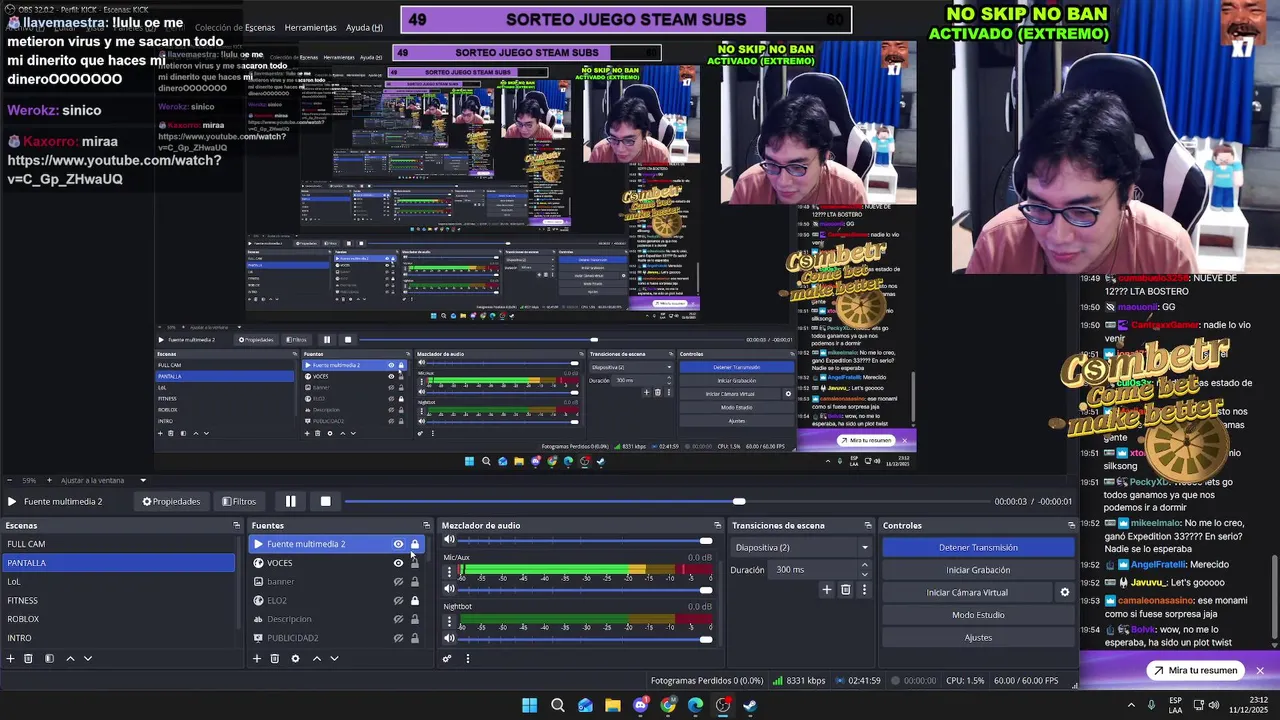Screen dimensions: 1280x720
Task: Add a new source in Fuentes toolbar
Action: pos(257,658)
